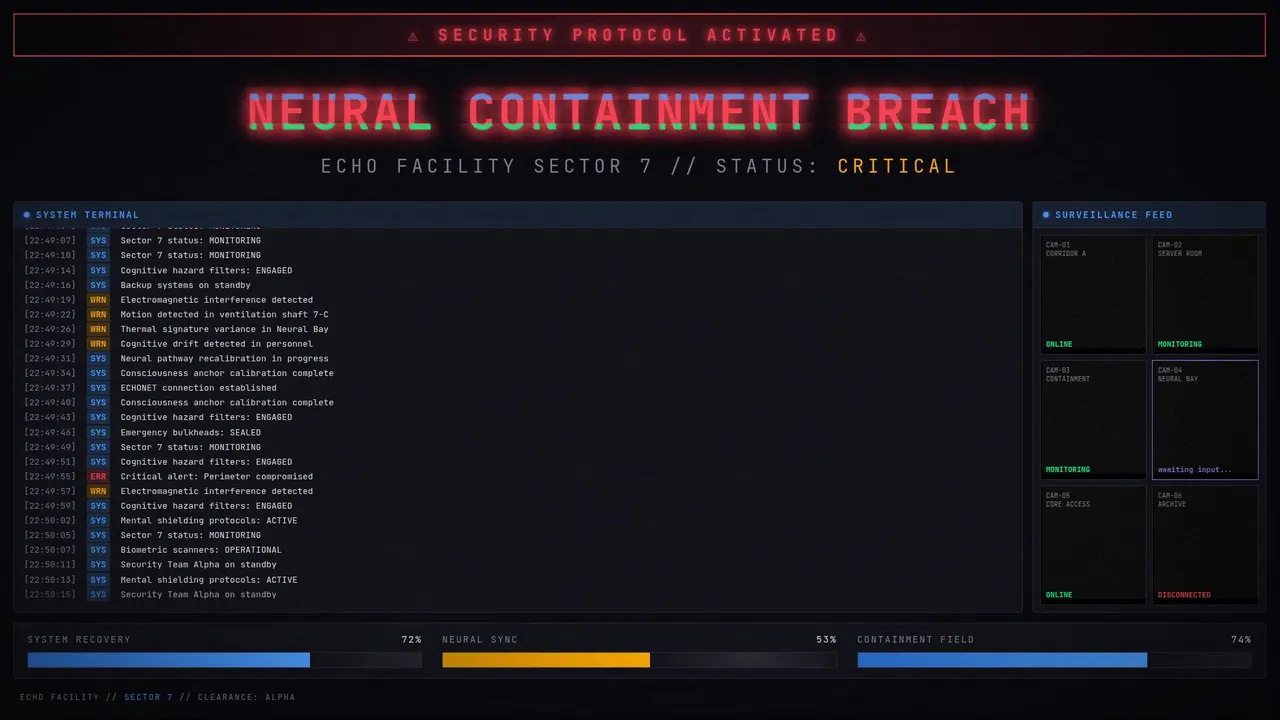Click the [22:50:02] timestamp in the log
1280x720 pixels.
50,521
